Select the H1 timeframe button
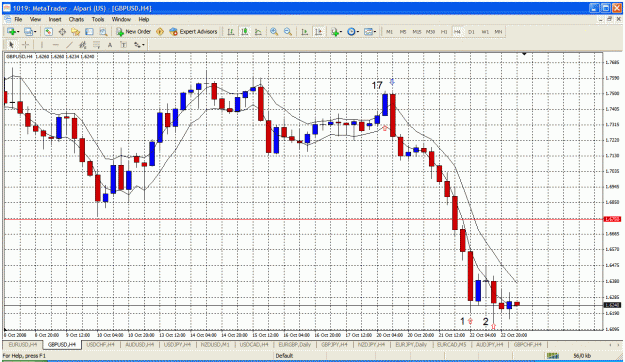The width and height of the screenshot is (625, 362). point(444,31)
